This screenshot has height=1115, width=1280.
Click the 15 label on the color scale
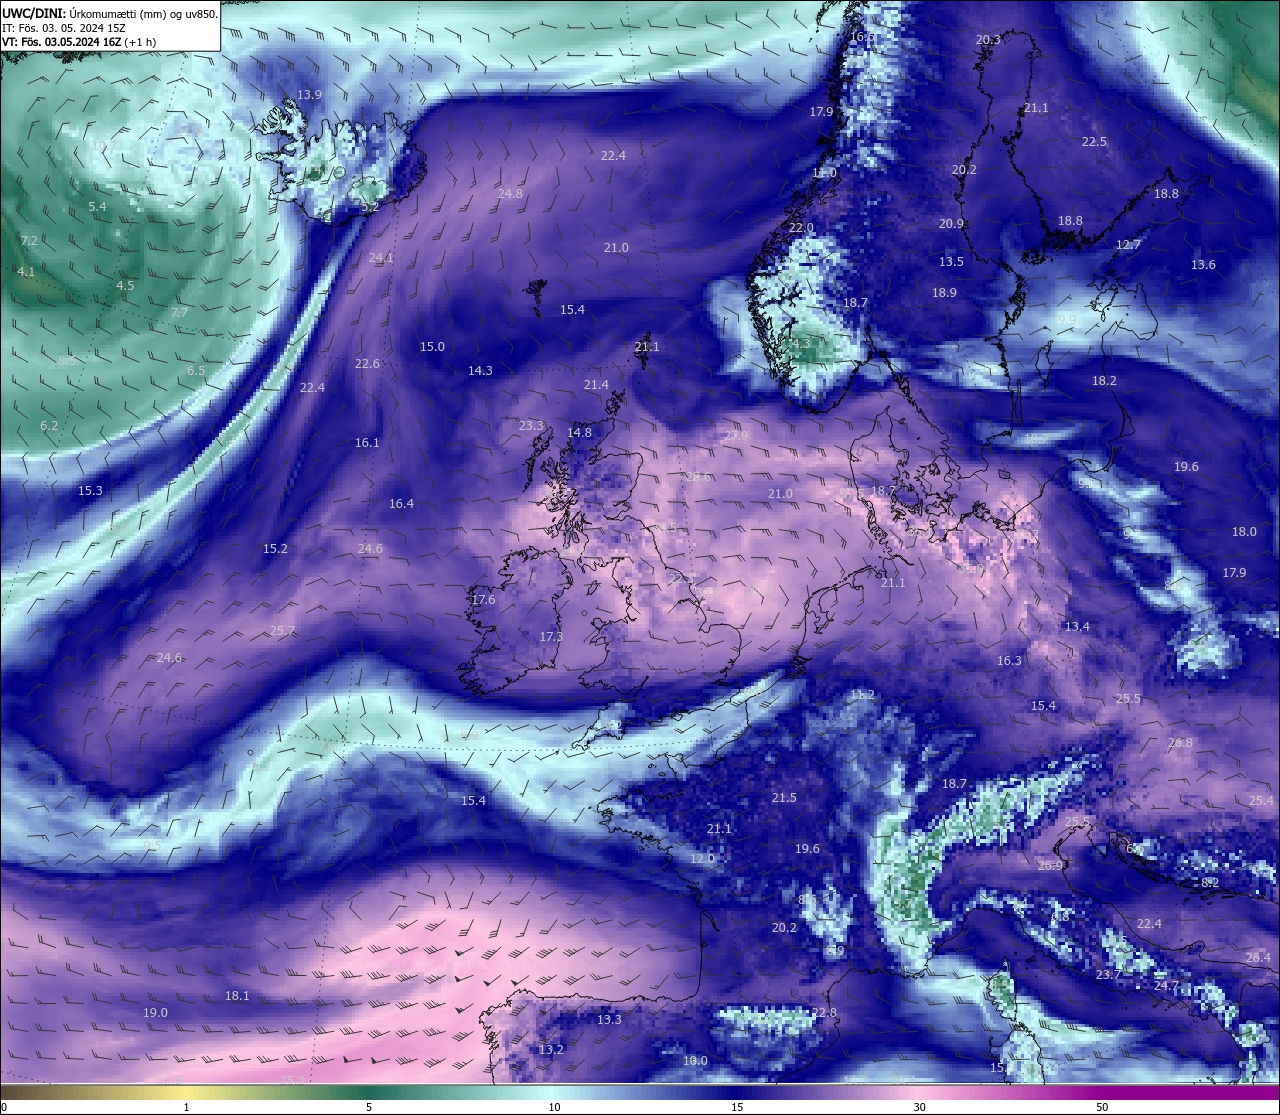737,1107
